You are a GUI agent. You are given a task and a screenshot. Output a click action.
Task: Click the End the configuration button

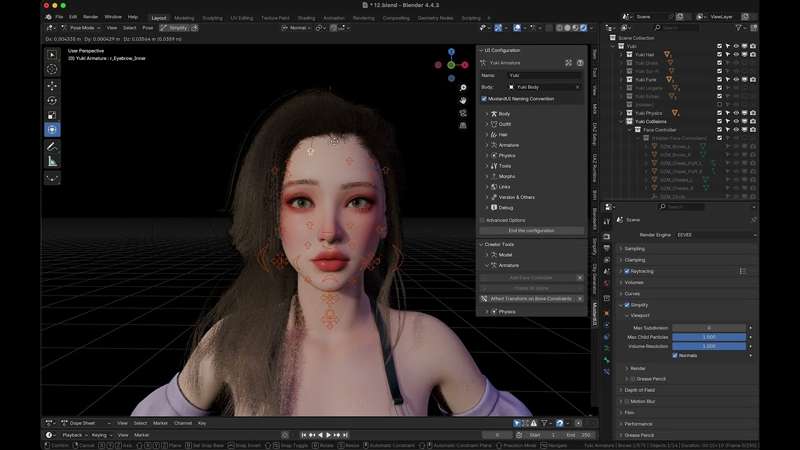(x=532, y=231)
